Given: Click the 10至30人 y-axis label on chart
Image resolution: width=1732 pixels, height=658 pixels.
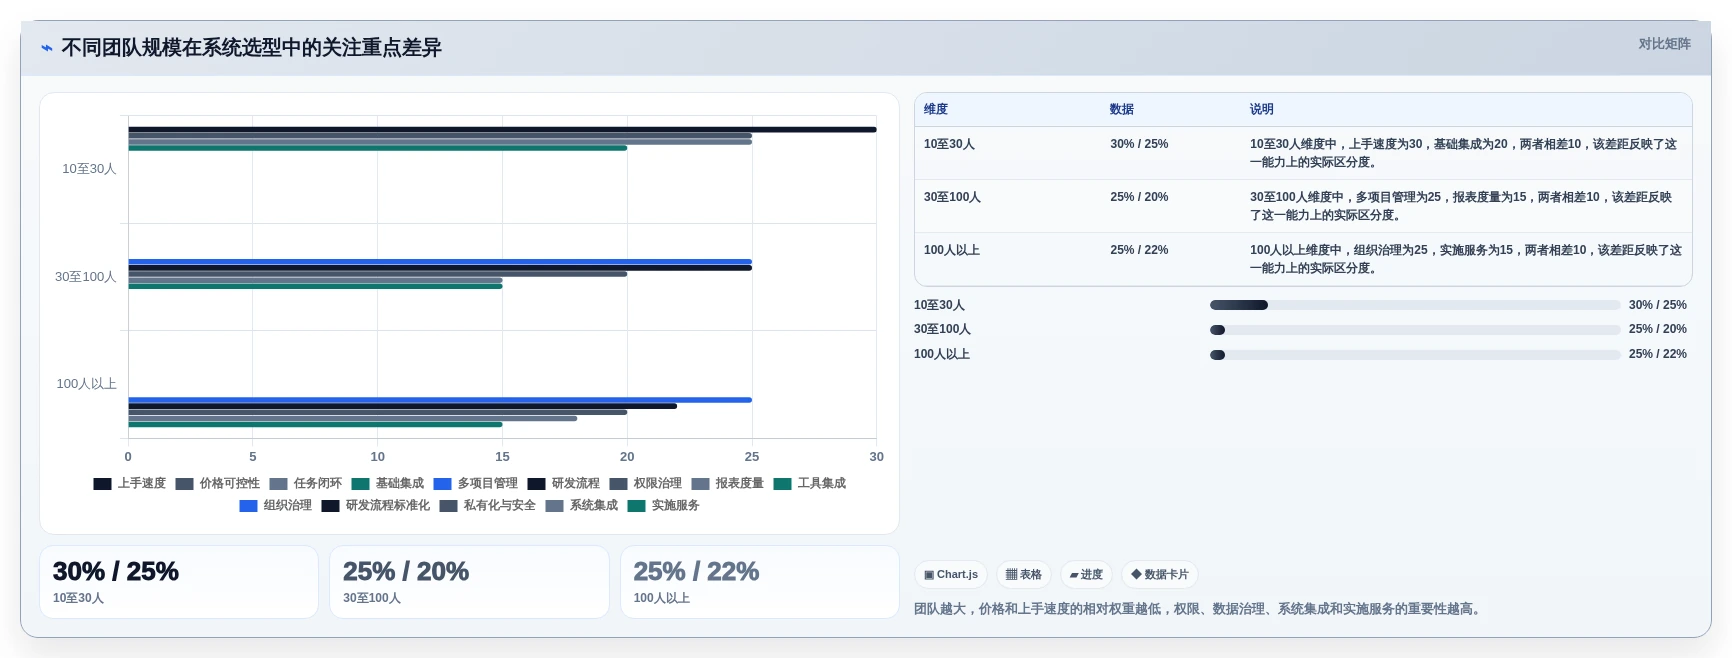Looking at the screenshot, I should coord(89,169).
